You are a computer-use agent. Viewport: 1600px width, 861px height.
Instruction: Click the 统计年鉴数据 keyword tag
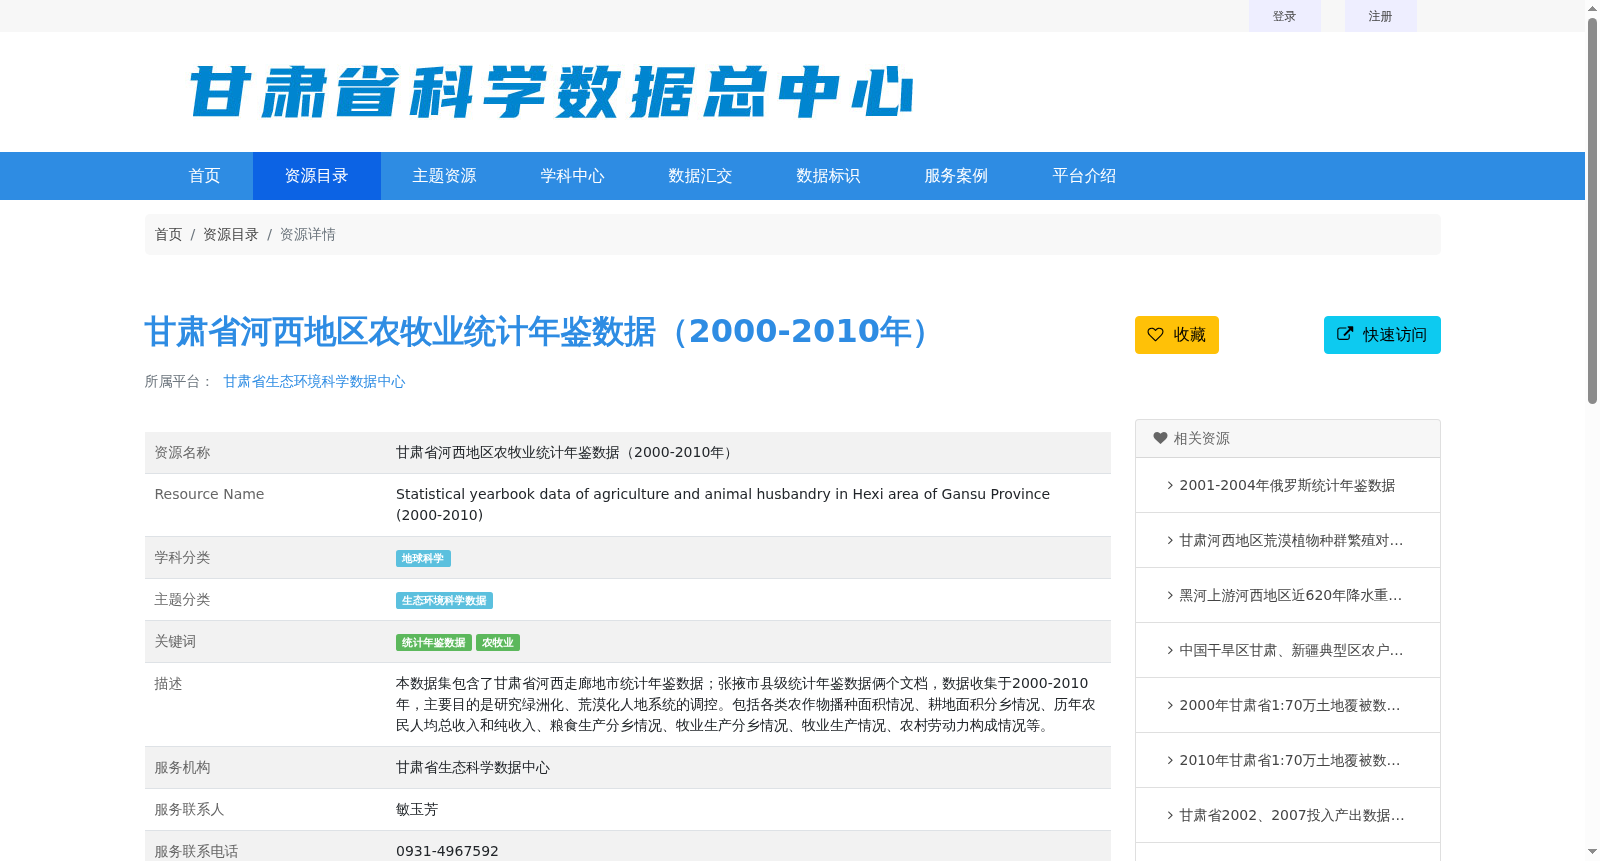[434, 643]
